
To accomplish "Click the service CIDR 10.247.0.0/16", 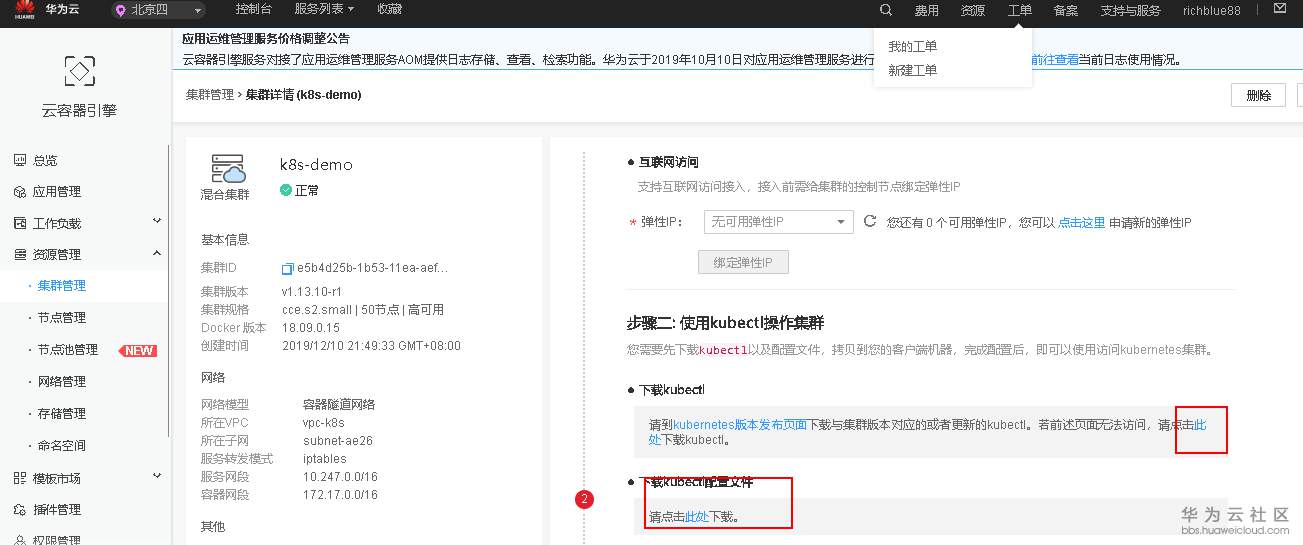I will coord(340,477).
